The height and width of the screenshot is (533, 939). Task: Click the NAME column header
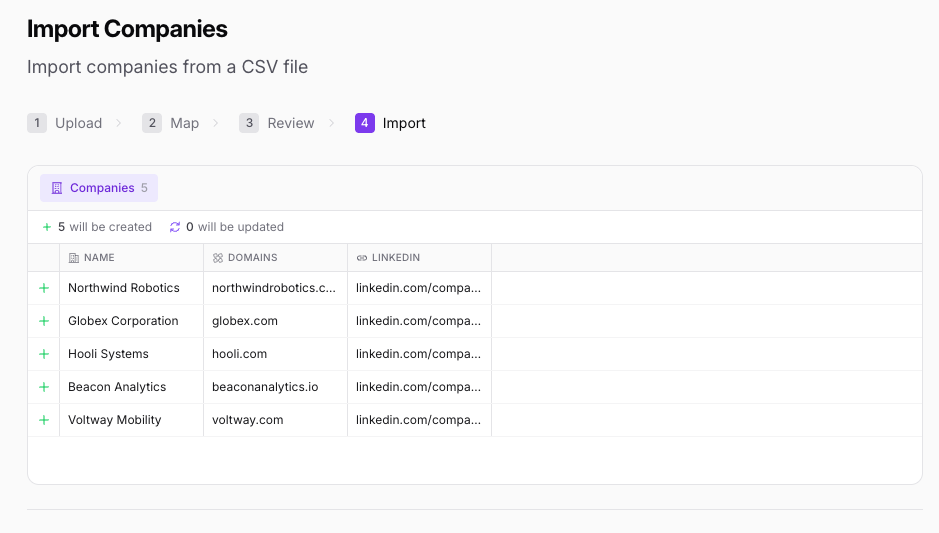tap(132, 258)
